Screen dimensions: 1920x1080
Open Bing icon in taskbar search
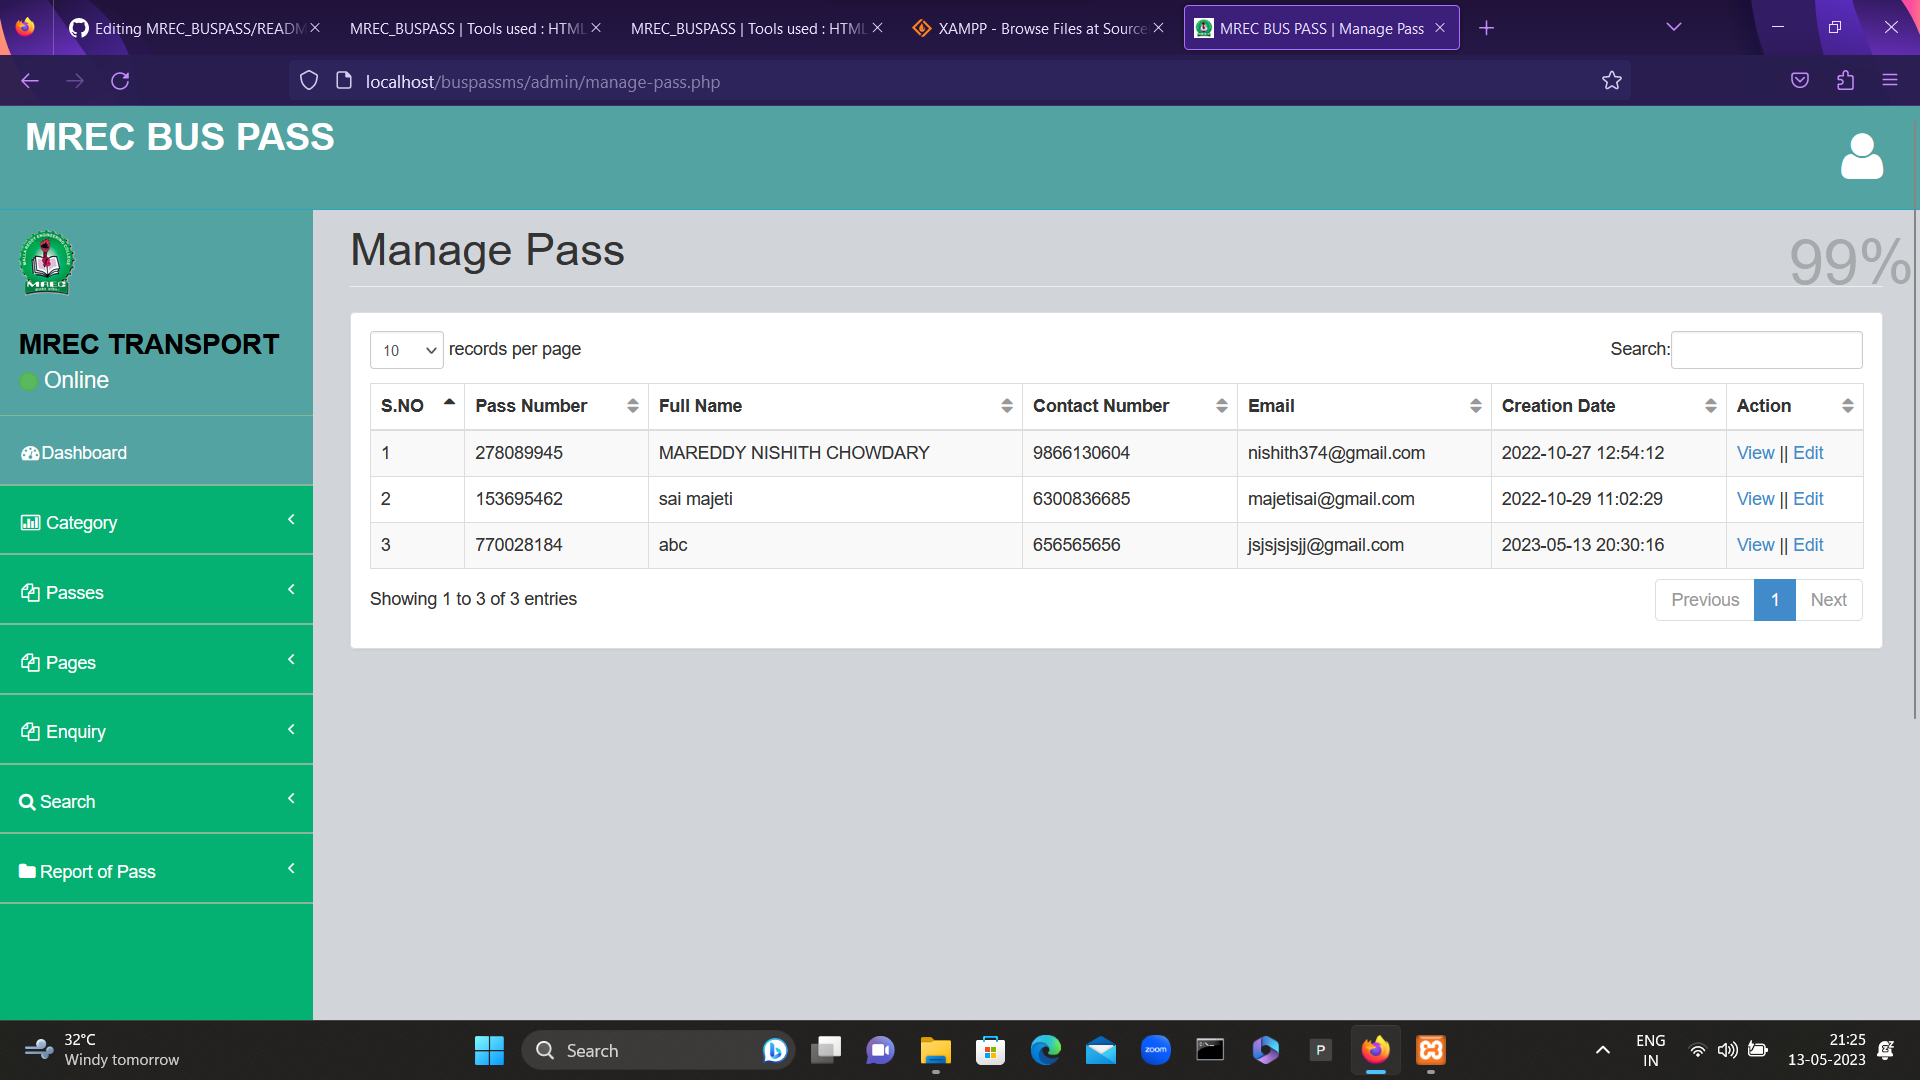[774, 1050]
